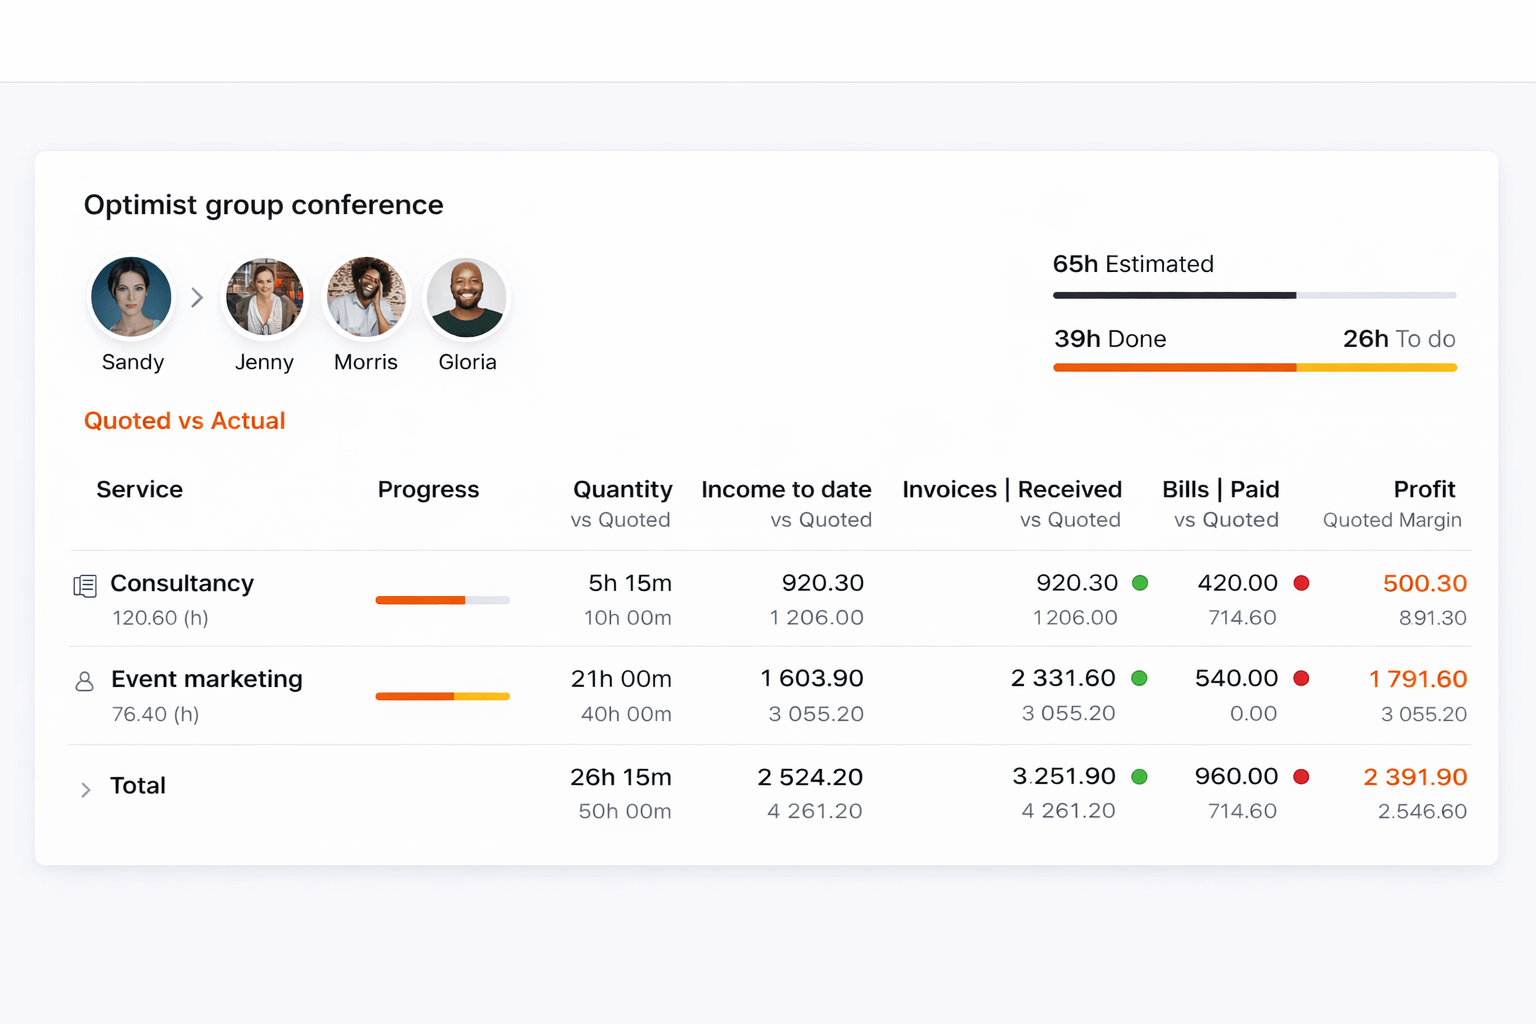
Task: Open the Consultancy service name link
Action: pos(182,583)
